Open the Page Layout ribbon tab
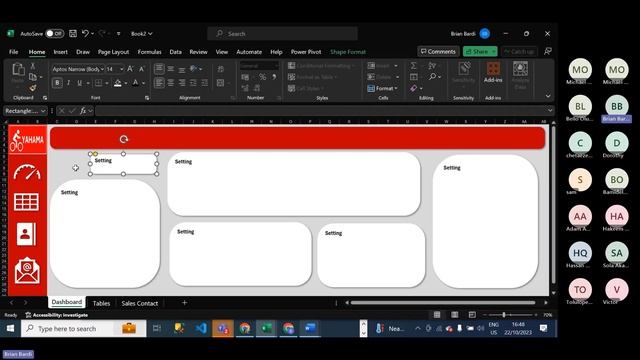This screenshot has height=360, width=640. [113, 52]
